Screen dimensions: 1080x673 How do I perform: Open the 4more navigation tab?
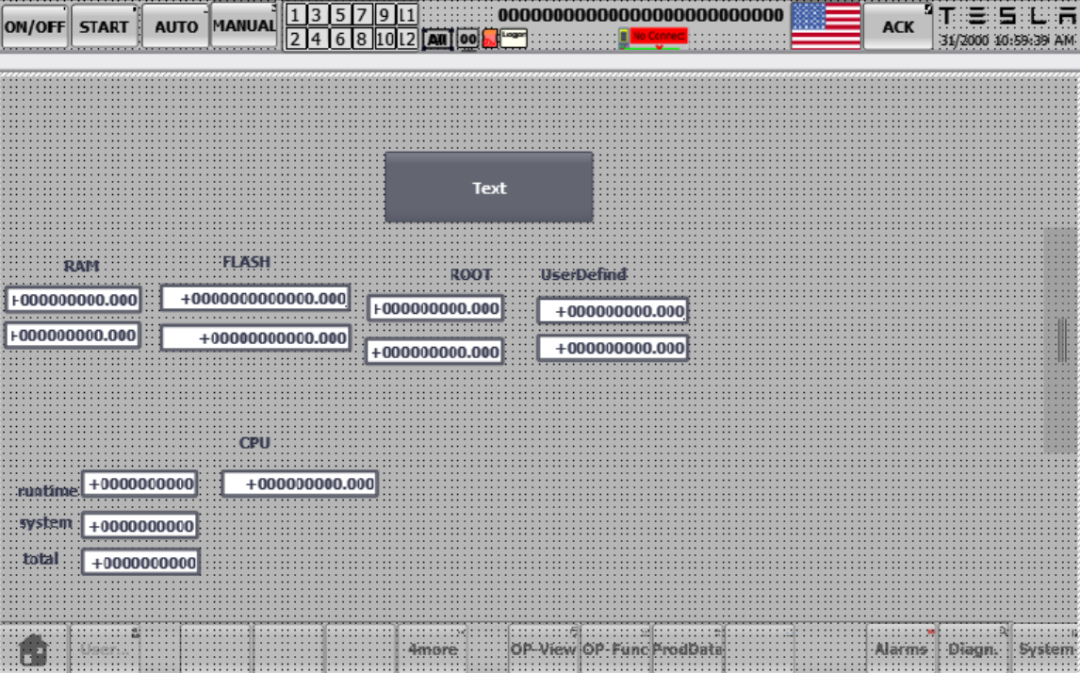tap(433, 649)
